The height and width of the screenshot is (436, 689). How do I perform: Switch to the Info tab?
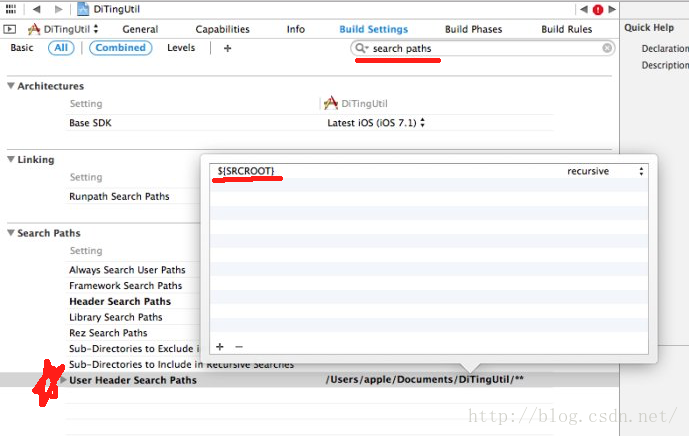click(296, 29)
